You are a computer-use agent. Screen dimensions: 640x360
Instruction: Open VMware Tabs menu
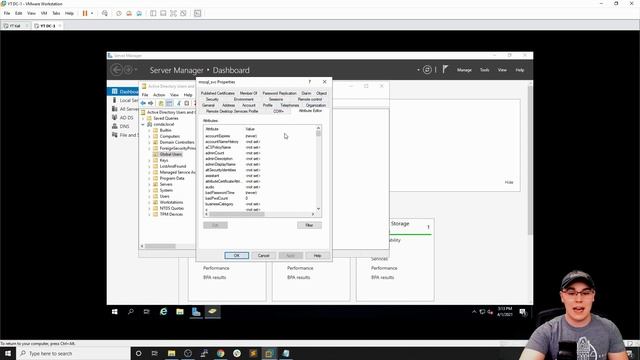(56, 13)
